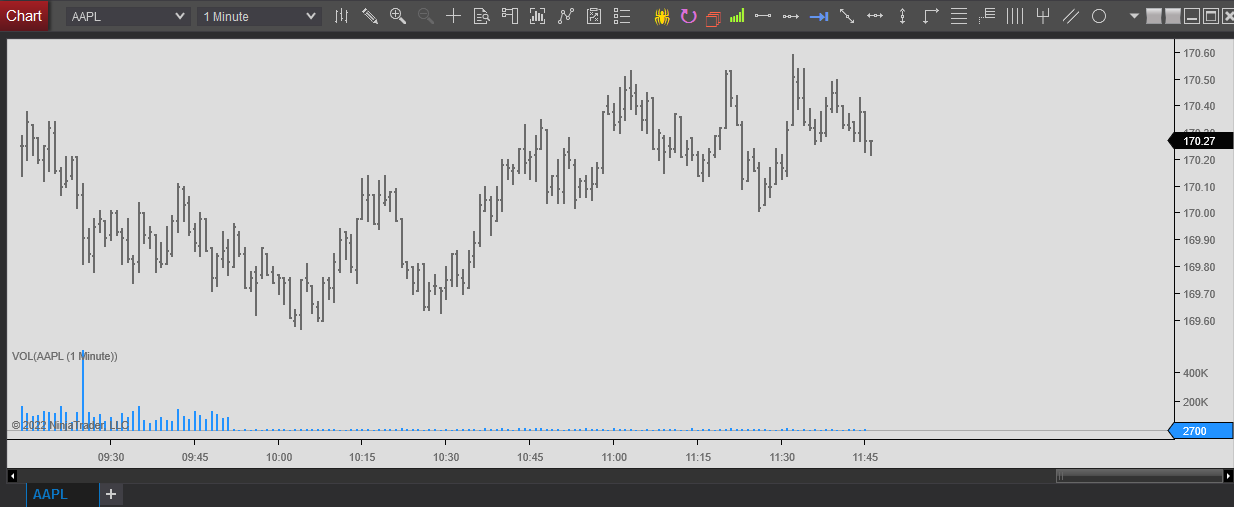This screenshot has width=1234, height=507.
Task: Select the Ellipse drawing tool
Action: tap(1099, 16)
